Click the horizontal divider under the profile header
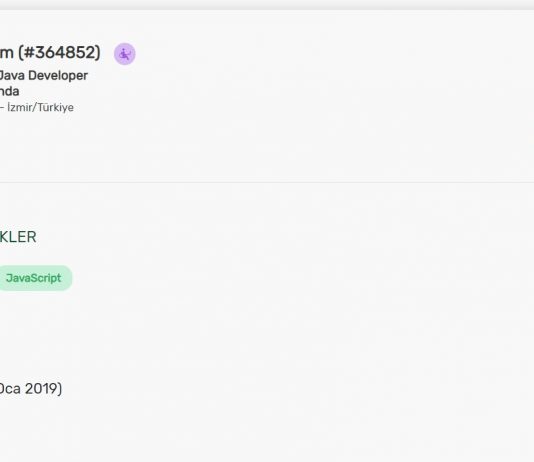Viewport: 534px width, 462px height. point(267,182)
